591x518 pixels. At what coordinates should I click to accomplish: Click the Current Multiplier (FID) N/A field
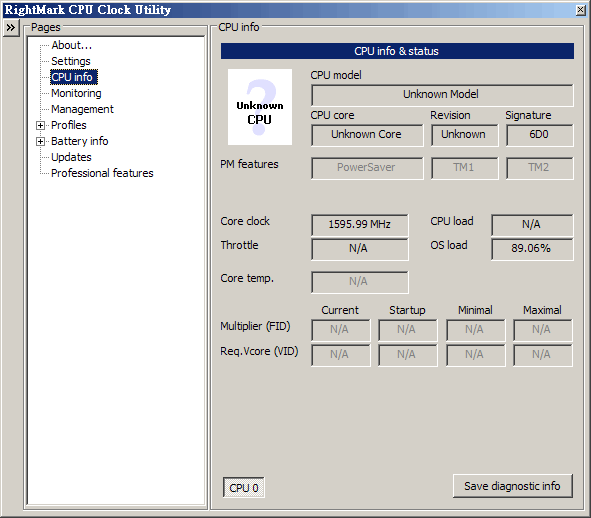pyautogui.click(x=340, y=330)
